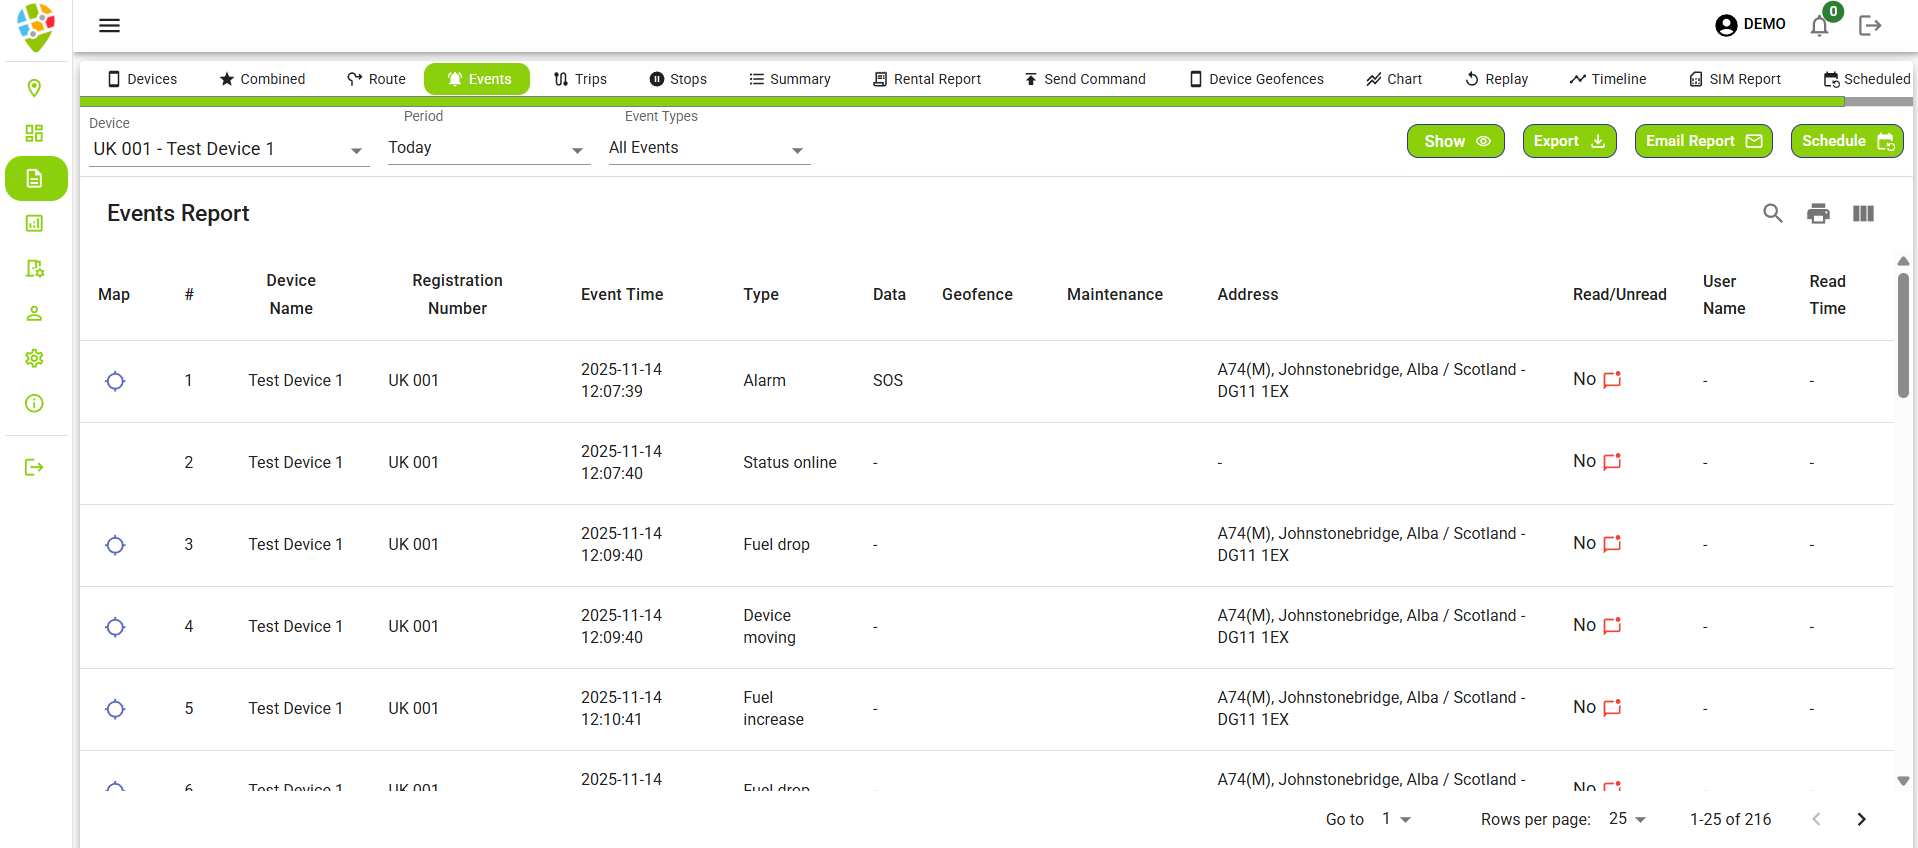This screenshot has width=1918, height=848.
Task: Toggle read flag for row 5 Fuel increase
Action: pyautogui.click(x=1612, y=708)
